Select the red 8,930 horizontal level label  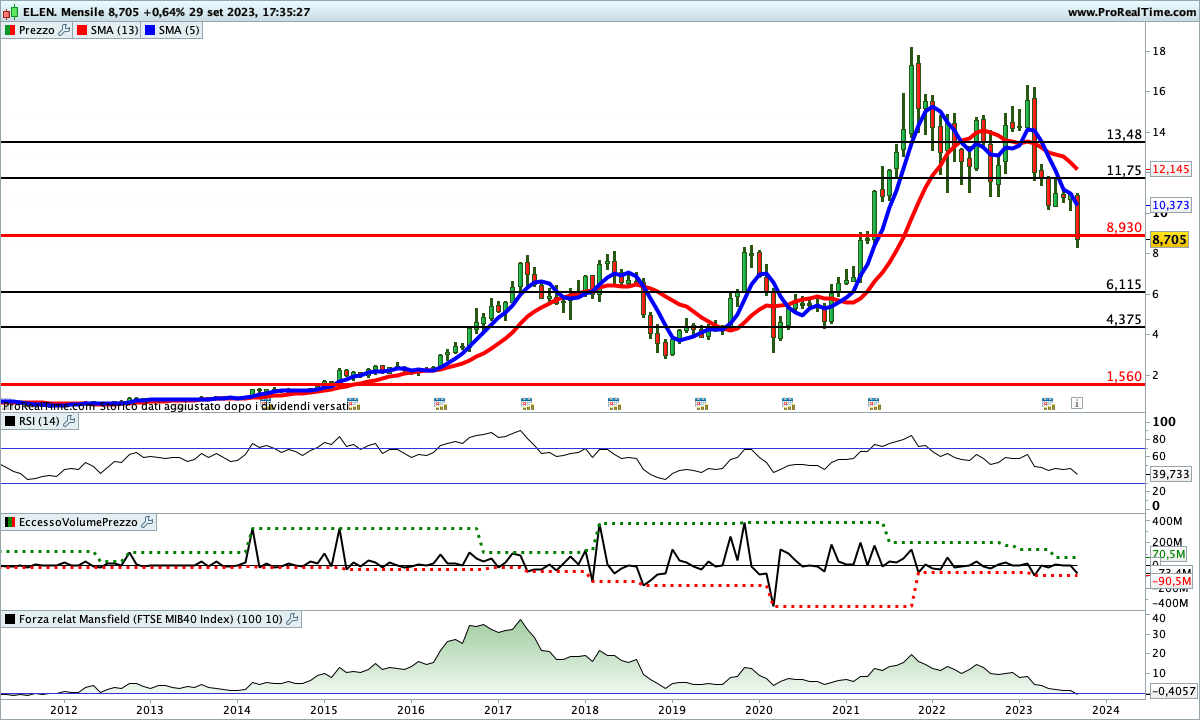pyautogui.click(x=1124, y=228)
